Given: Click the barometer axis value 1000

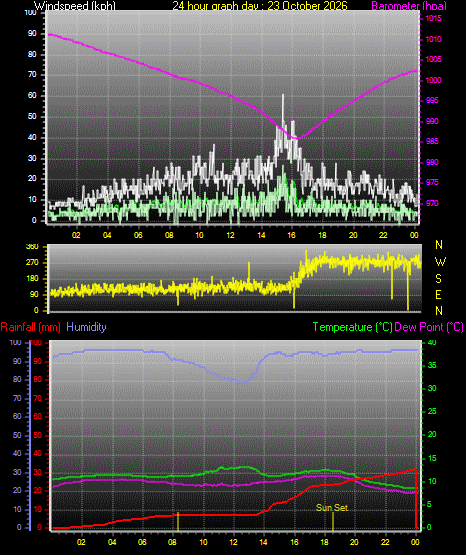Looking at the screenshot, I should [x=433, y=80].
